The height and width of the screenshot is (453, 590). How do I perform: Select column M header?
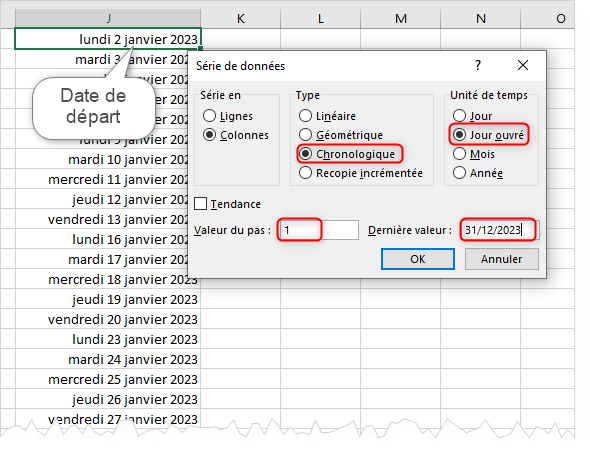pos(401,18)
